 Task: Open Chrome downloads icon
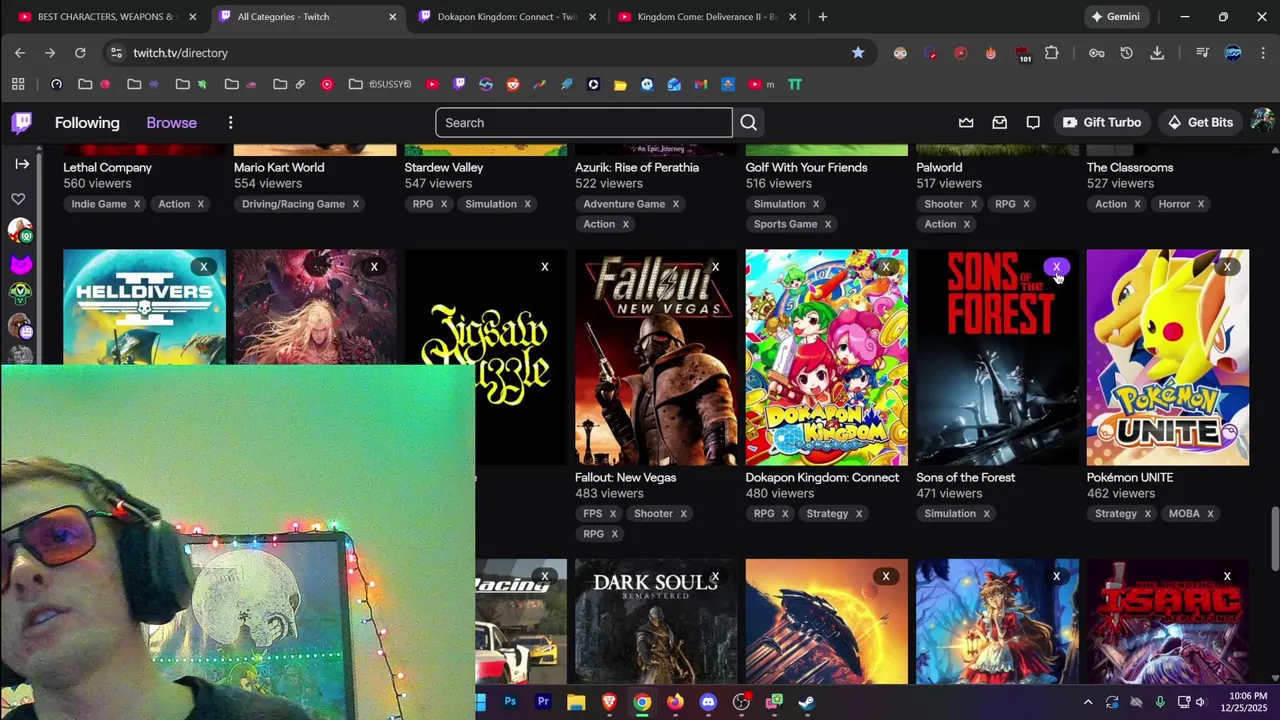click(x=1157, y=52)
